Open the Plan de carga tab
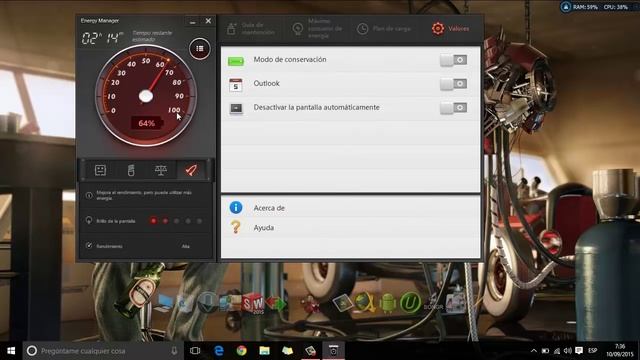The width and height of the screenshot is (640, 360). point(384,29)
